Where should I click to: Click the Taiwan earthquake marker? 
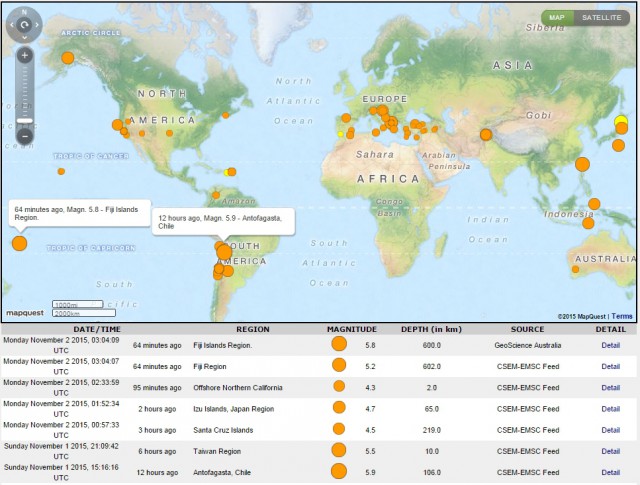[x=582, y=165]
